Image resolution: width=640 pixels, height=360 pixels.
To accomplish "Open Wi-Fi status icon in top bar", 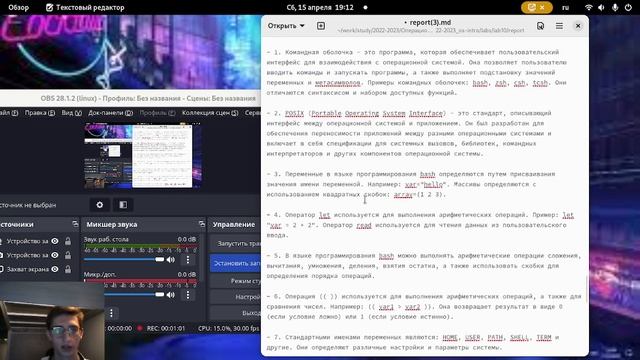I will (x=588, y=7).
